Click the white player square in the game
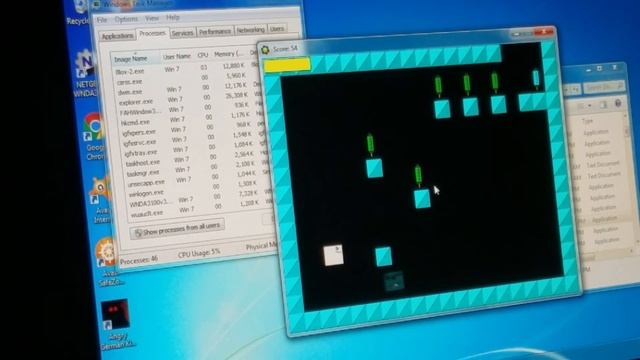This screenshot has width=640, height=360. point(333,256)
